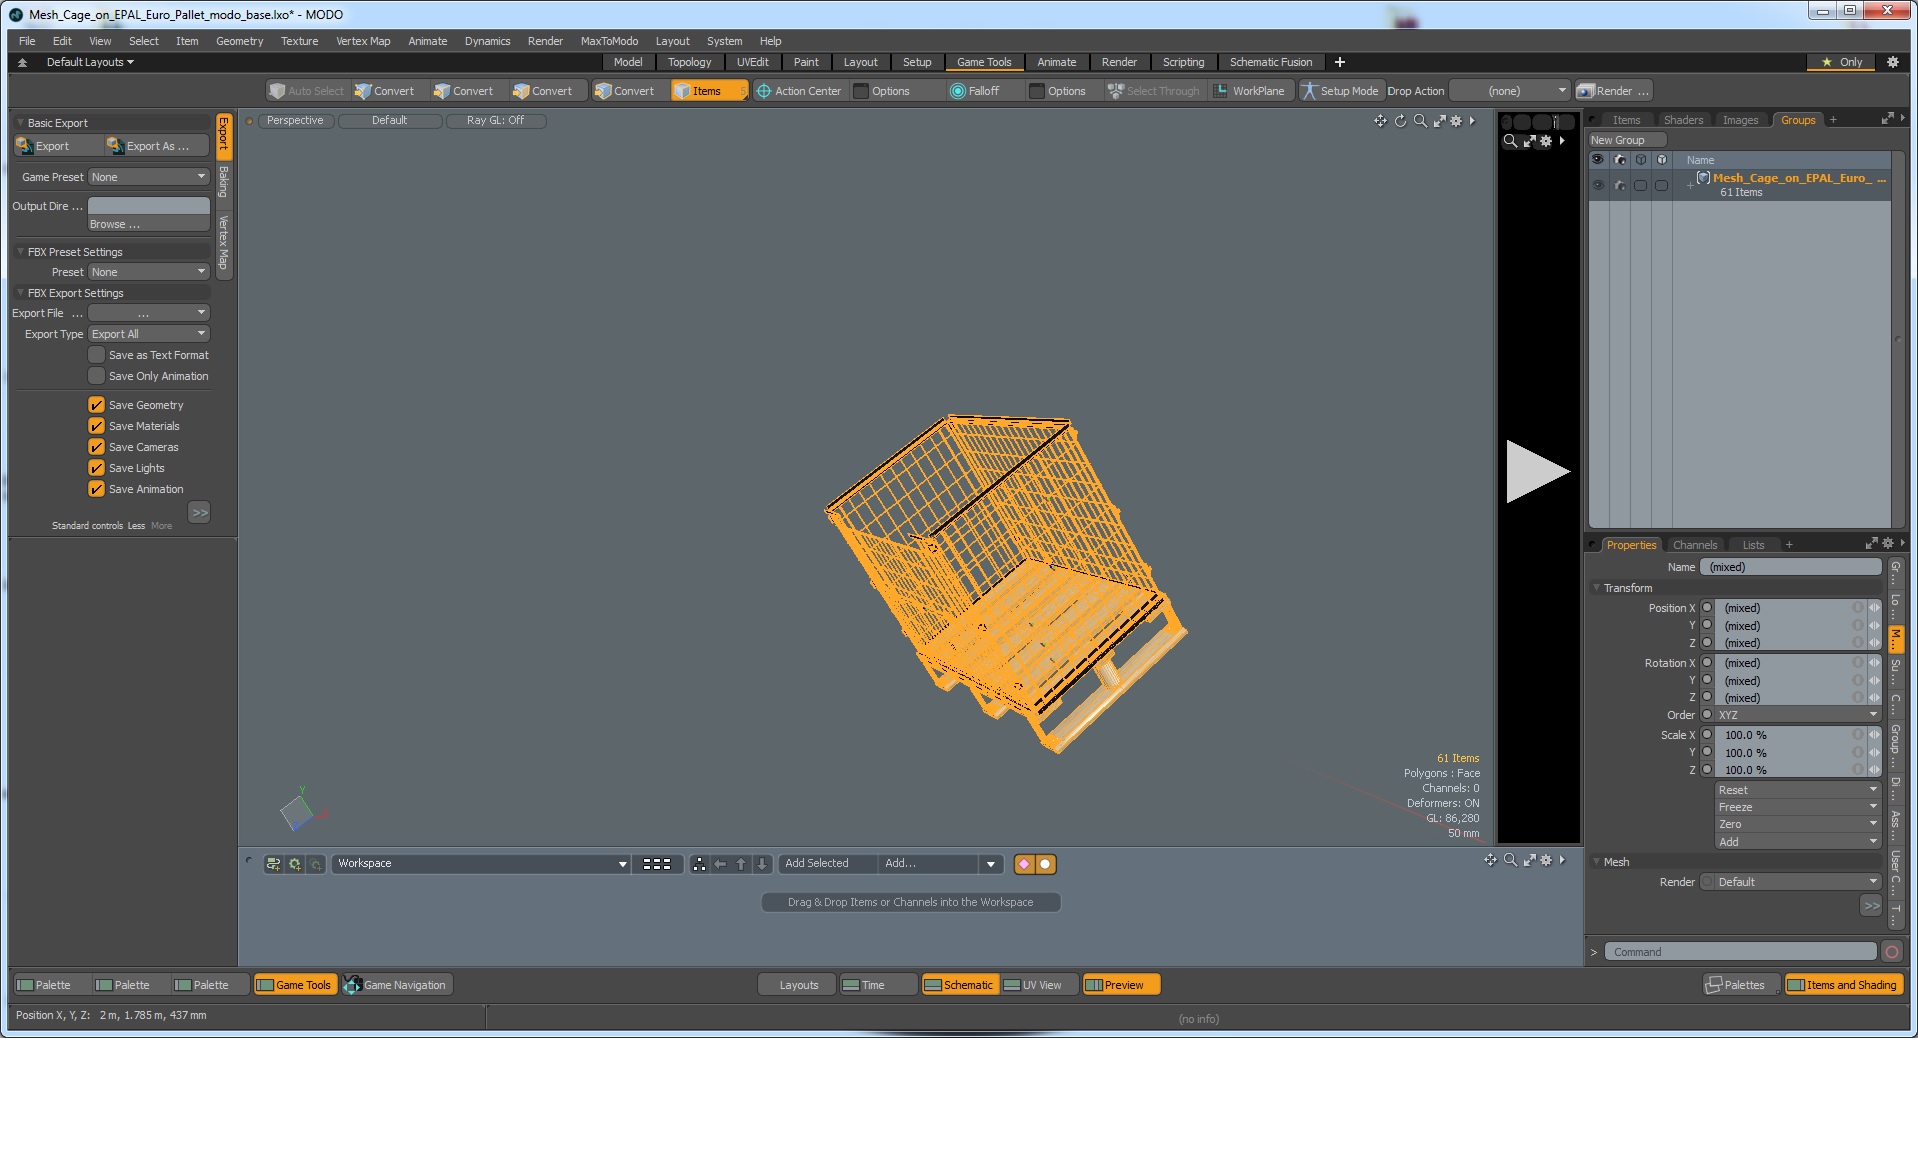
Task: Click the Position X value field
Action: 1788,608
